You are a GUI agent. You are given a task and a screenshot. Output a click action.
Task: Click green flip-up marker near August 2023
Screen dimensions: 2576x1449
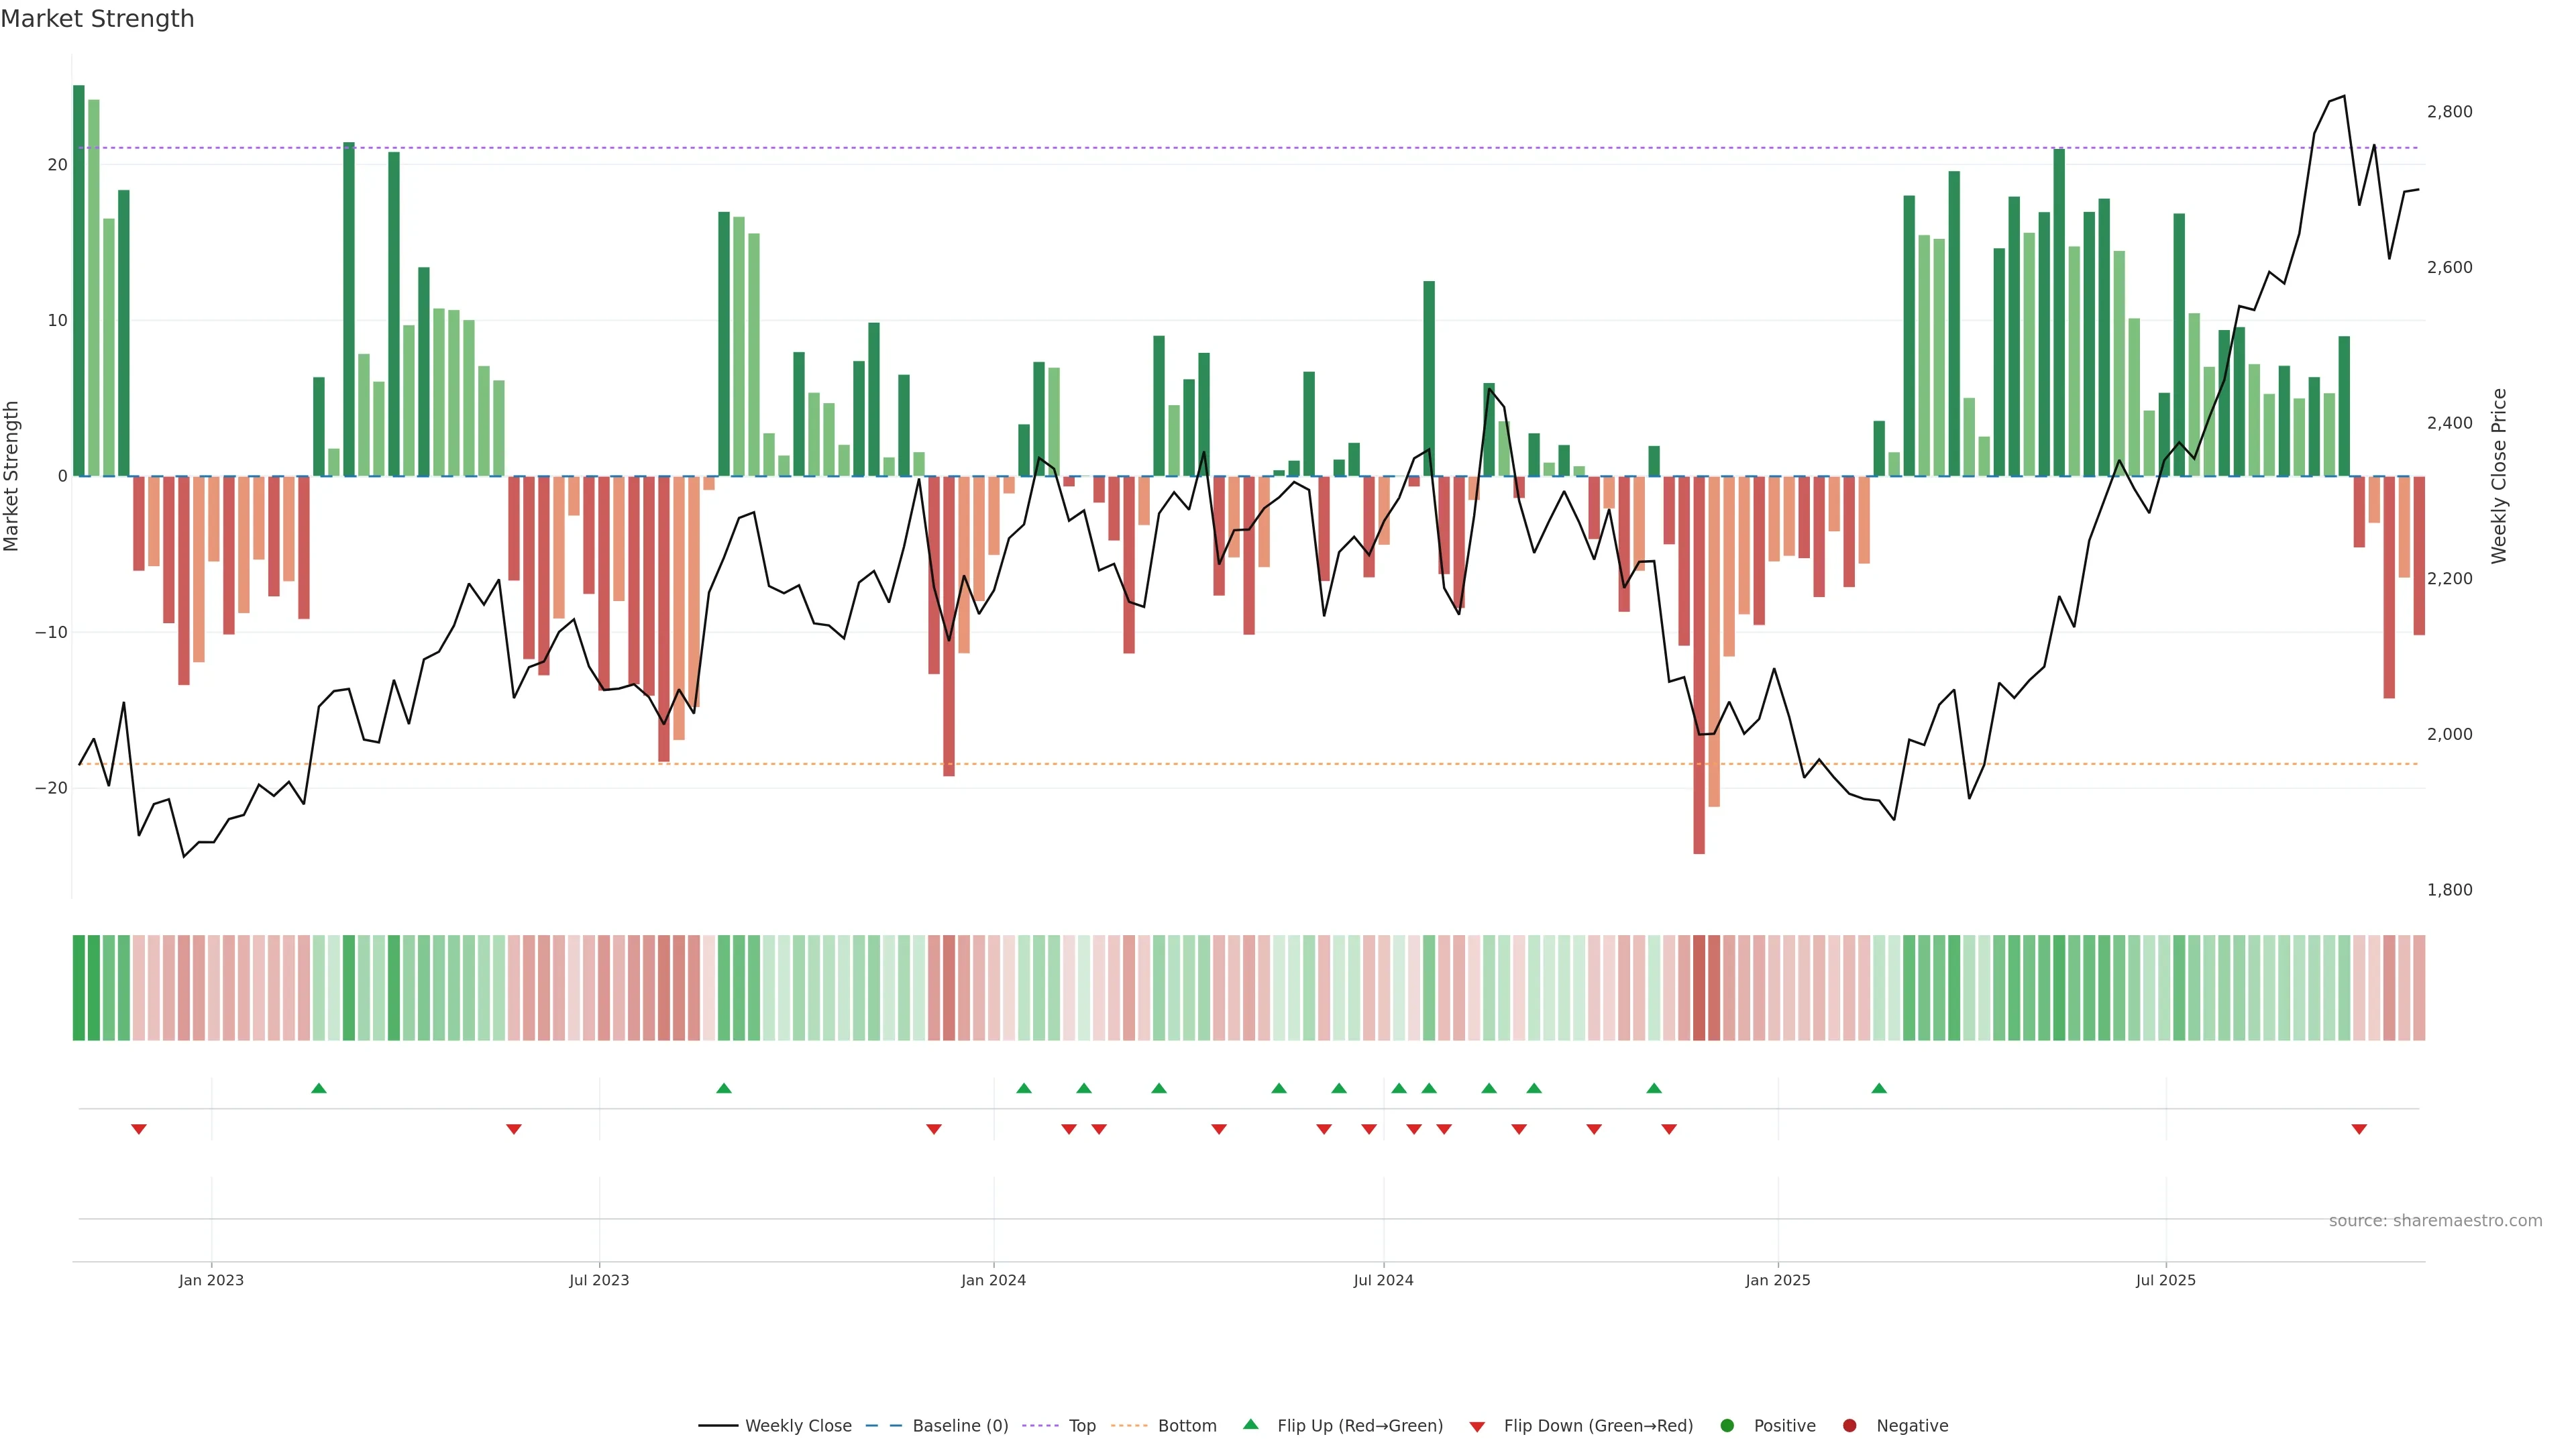coord(724,1088)
